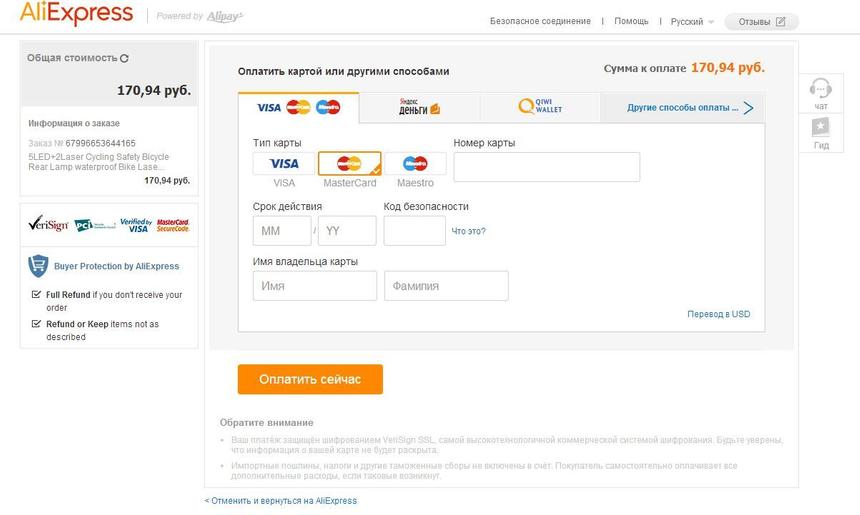Expand Другие способы оплаты options

pos(690,107)
